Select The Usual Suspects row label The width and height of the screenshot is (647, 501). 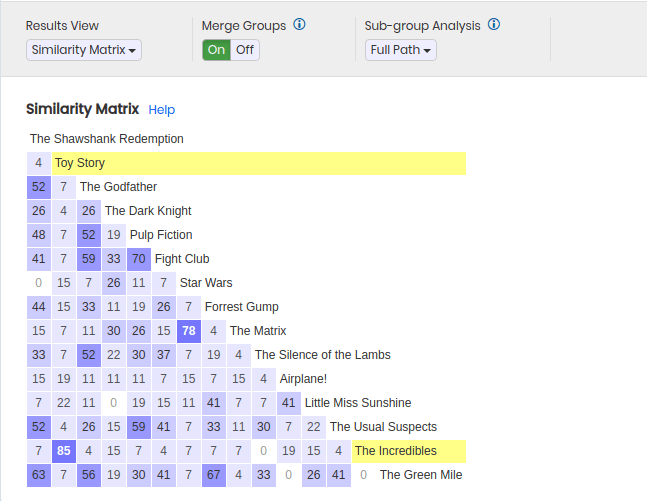click(383, 426)
